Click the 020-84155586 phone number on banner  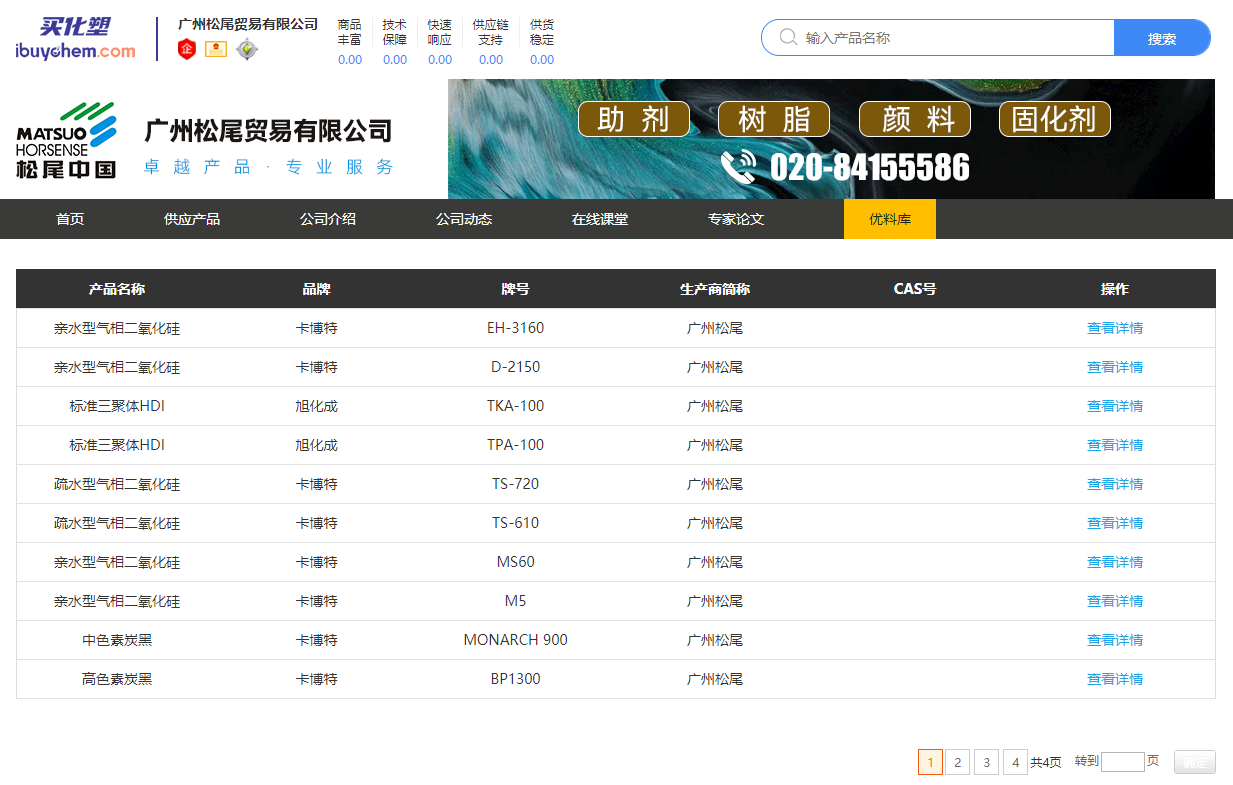[870, 167]
